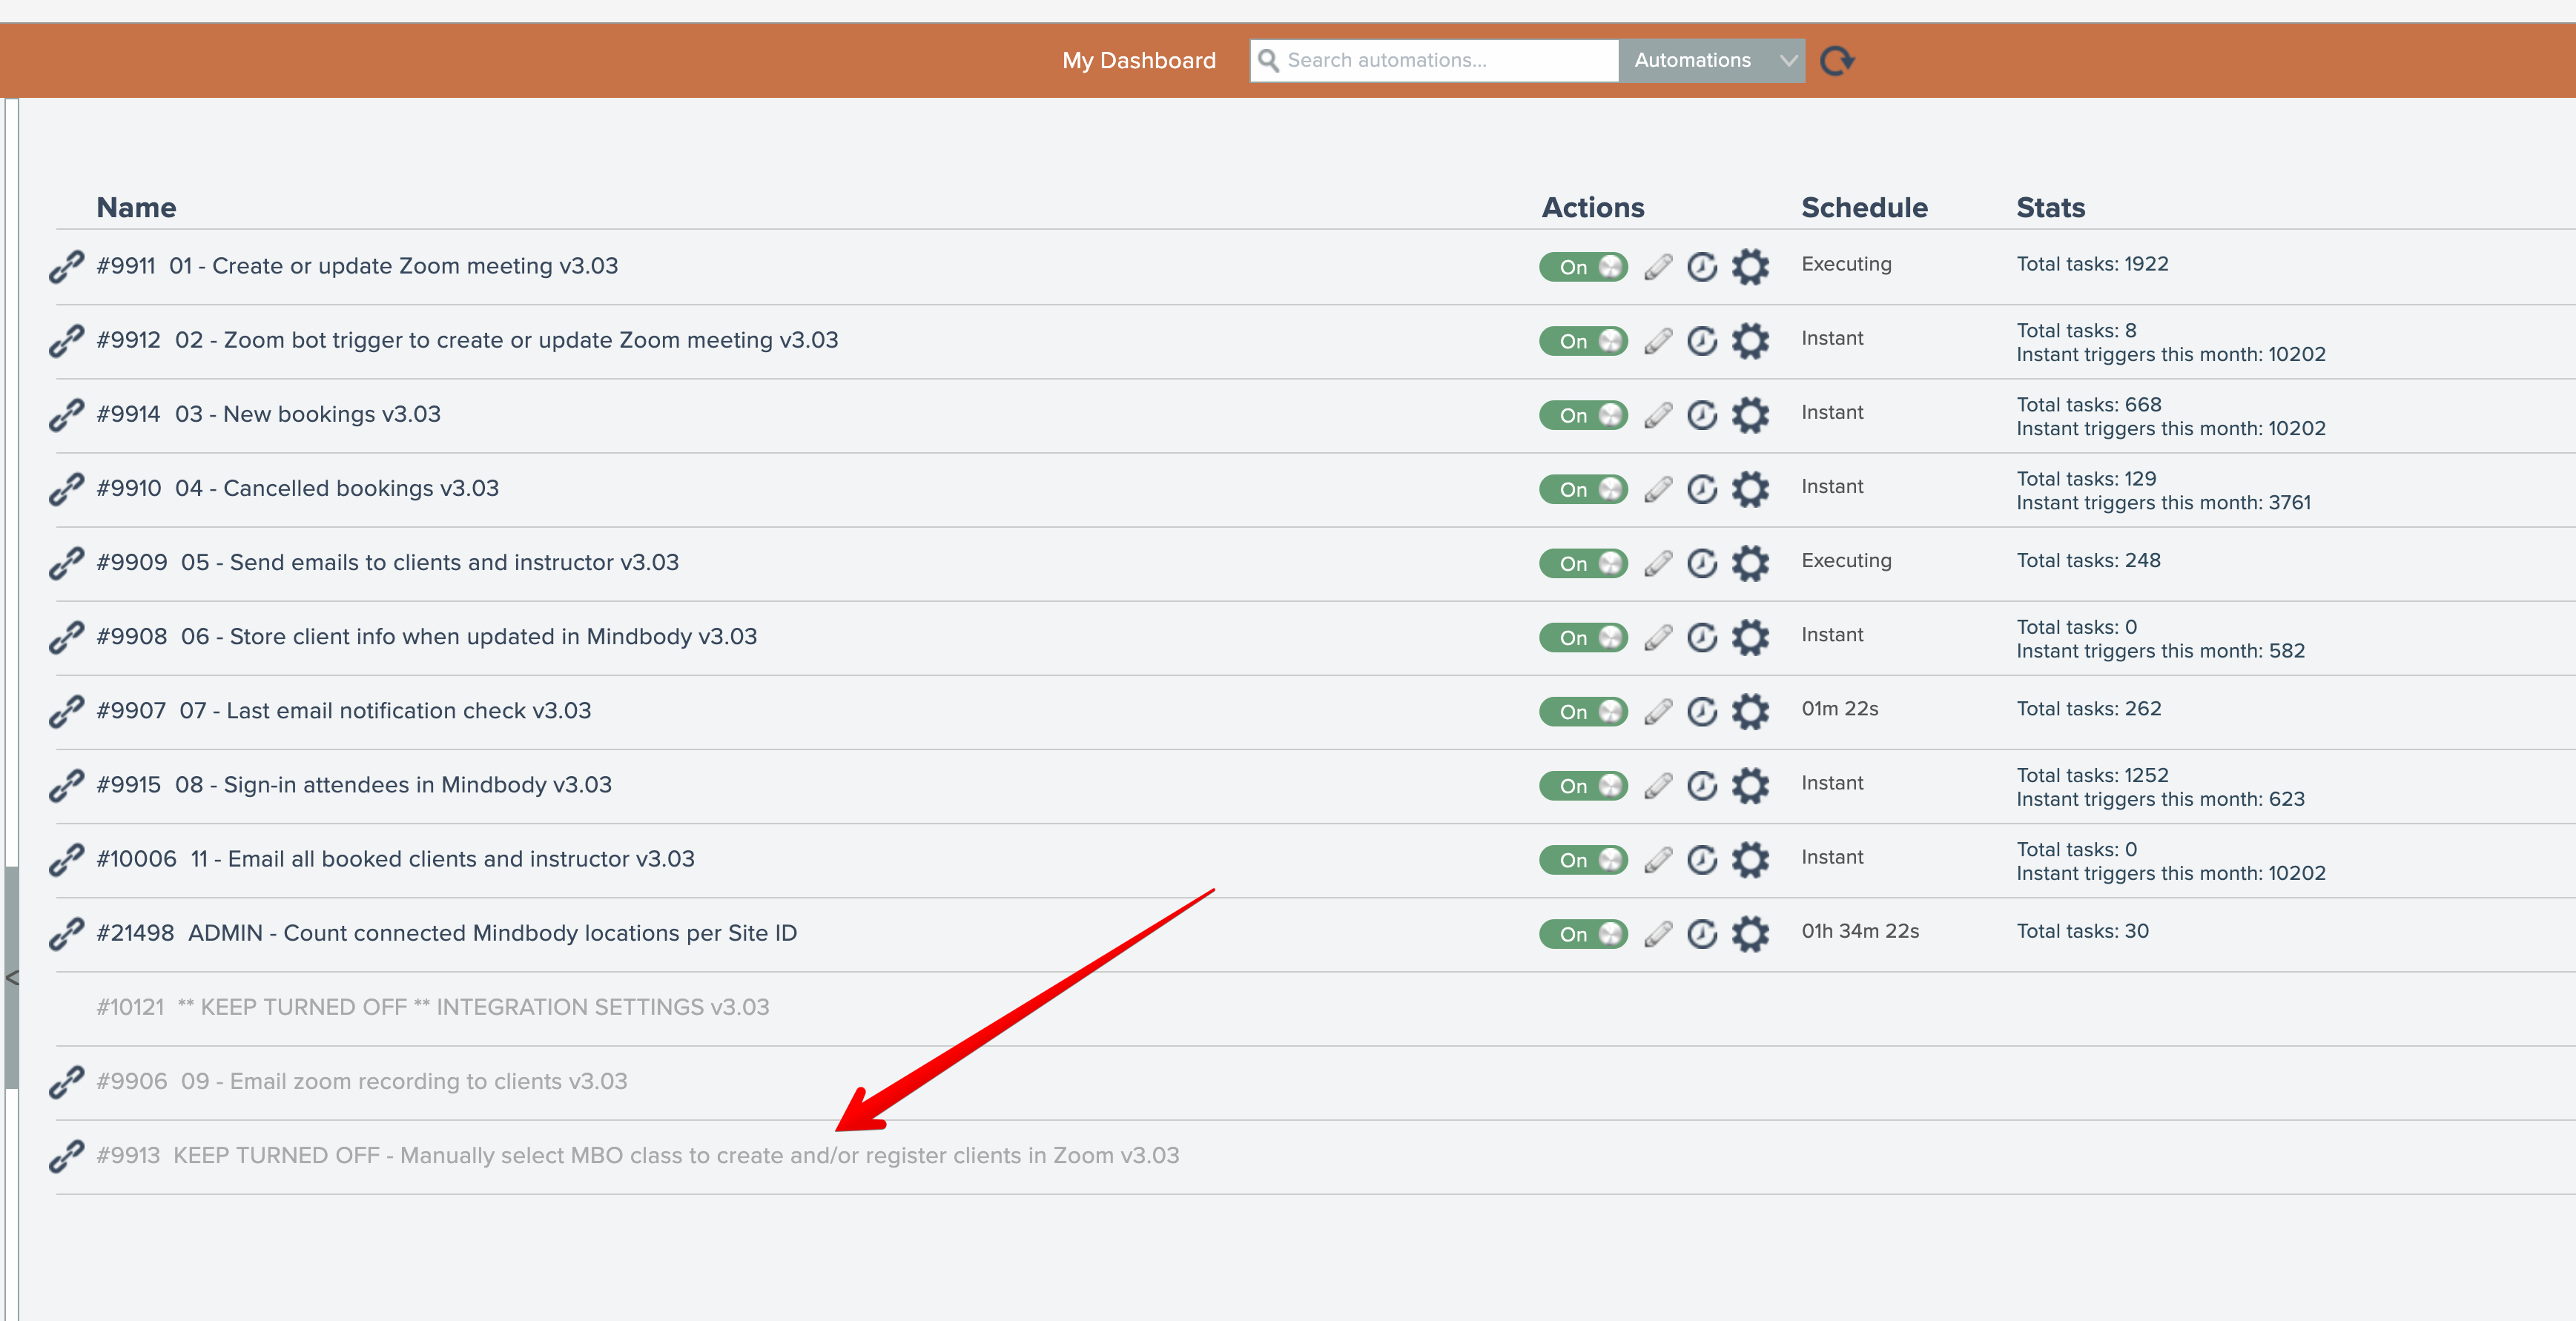Click the sidebar expand arrow on left edge
The height and width of the screenshot is (1321, 2576).
(12, 978)
